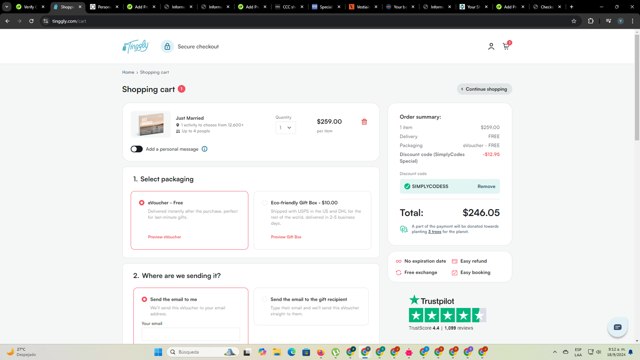Click the Tinggly logo
Viewport: 640px width, 360px height.
click(x=135, y=47)
